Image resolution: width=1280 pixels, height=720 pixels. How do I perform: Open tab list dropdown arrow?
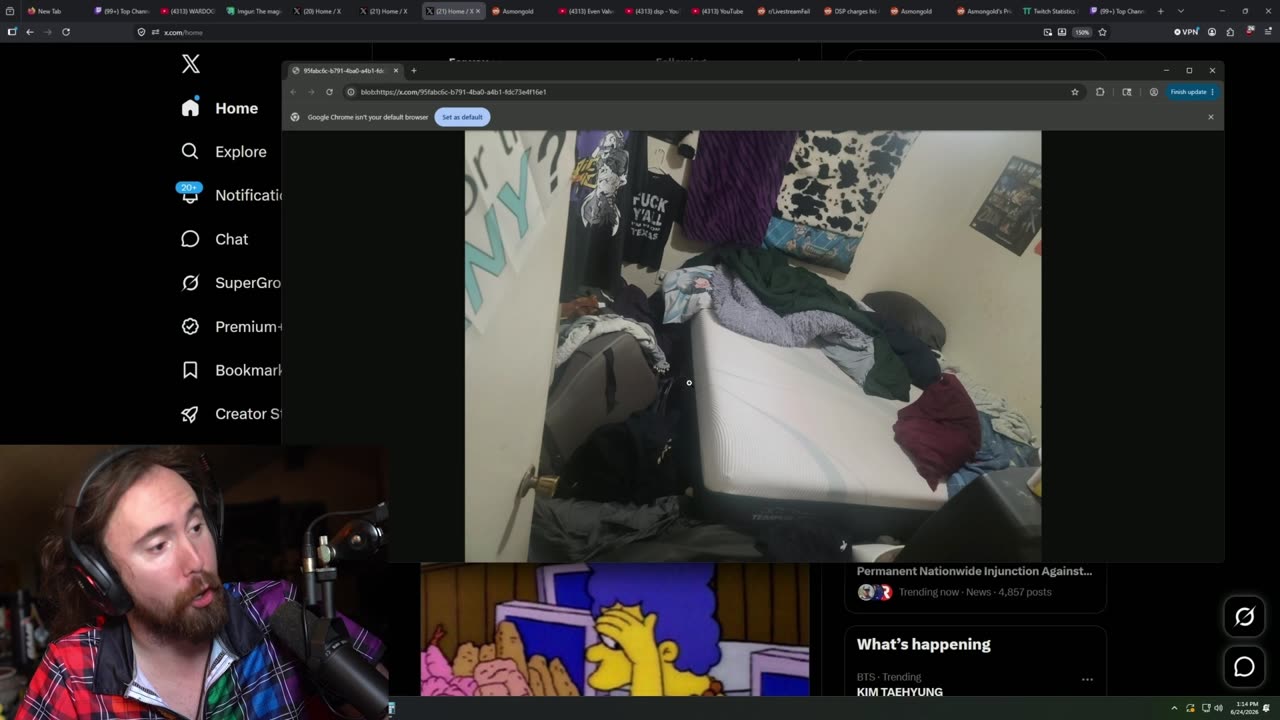(1181, 11)
